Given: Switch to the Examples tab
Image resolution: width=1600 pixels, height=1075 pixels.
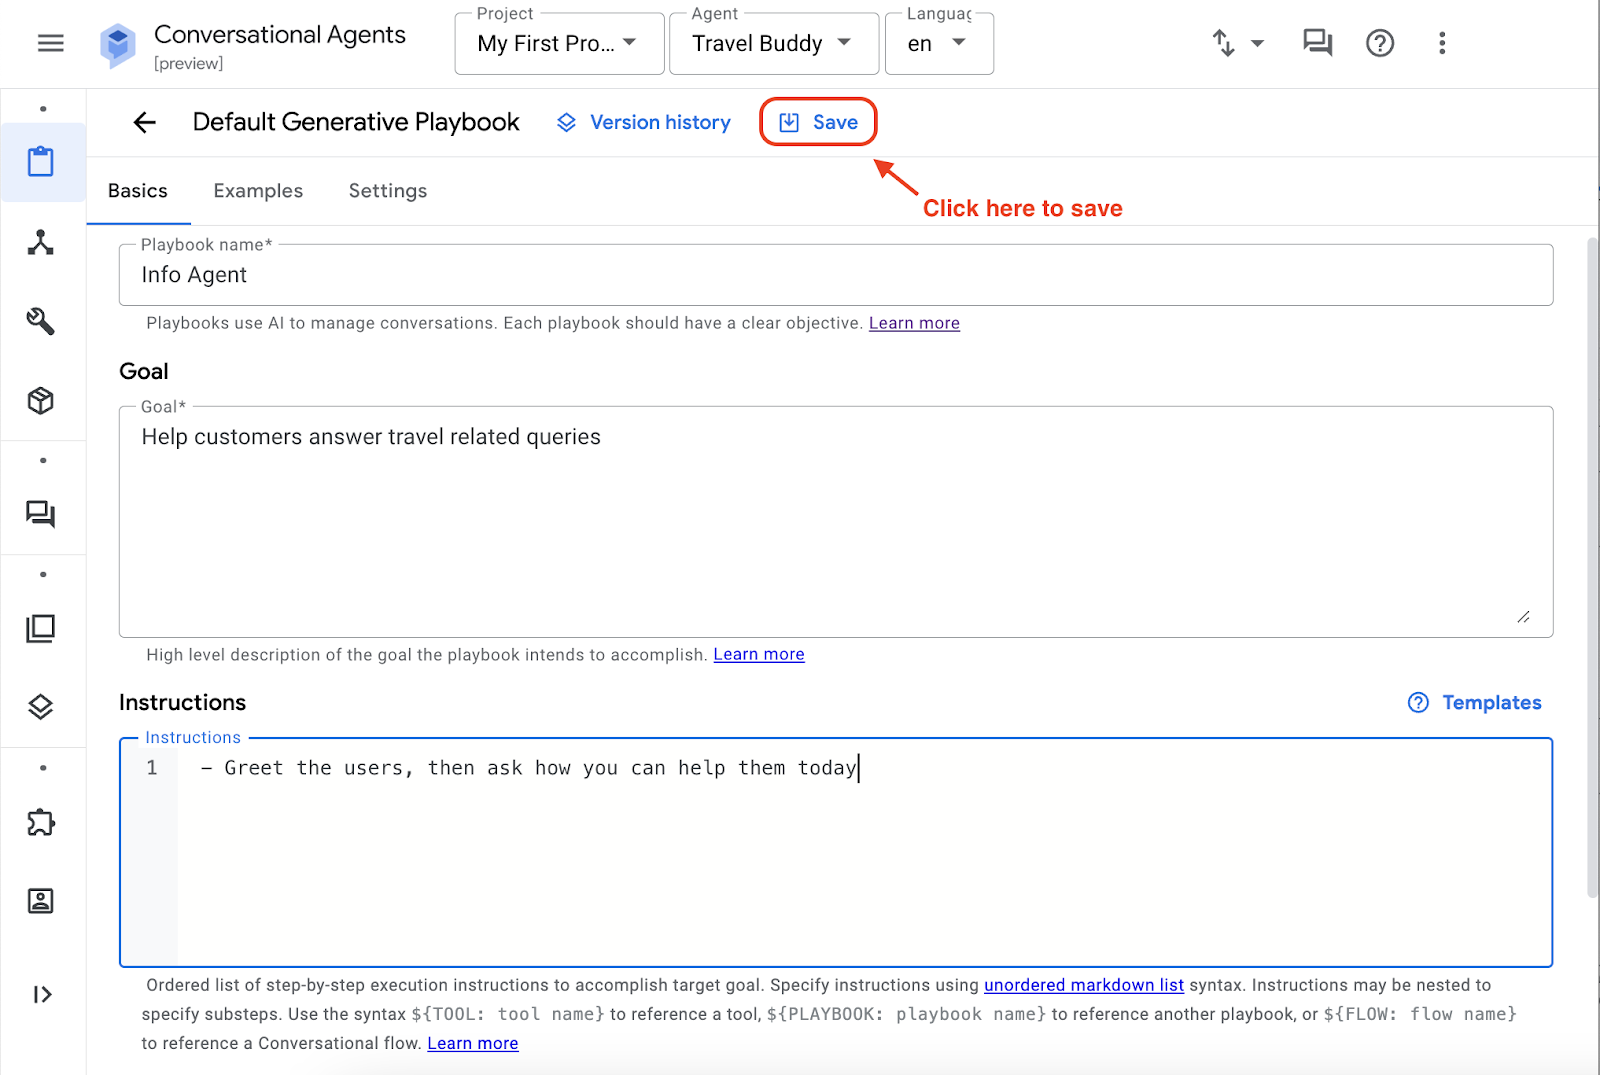Looking at the screenshot, I should [x=257, y=190].
